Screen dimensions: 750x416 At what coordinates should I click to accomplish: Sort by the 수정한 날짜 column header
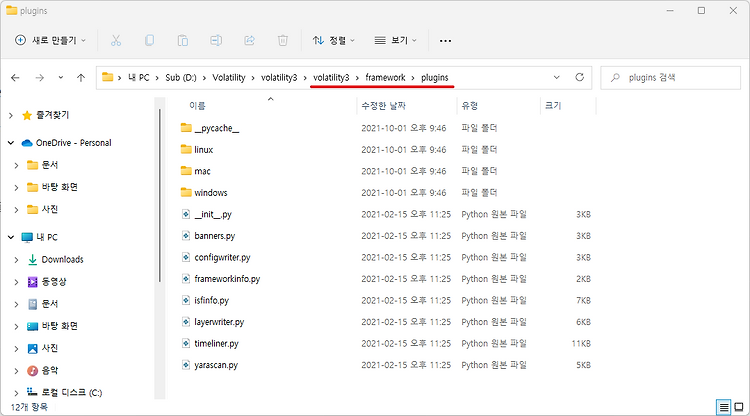pyautogui.click(x=383, y=106)
